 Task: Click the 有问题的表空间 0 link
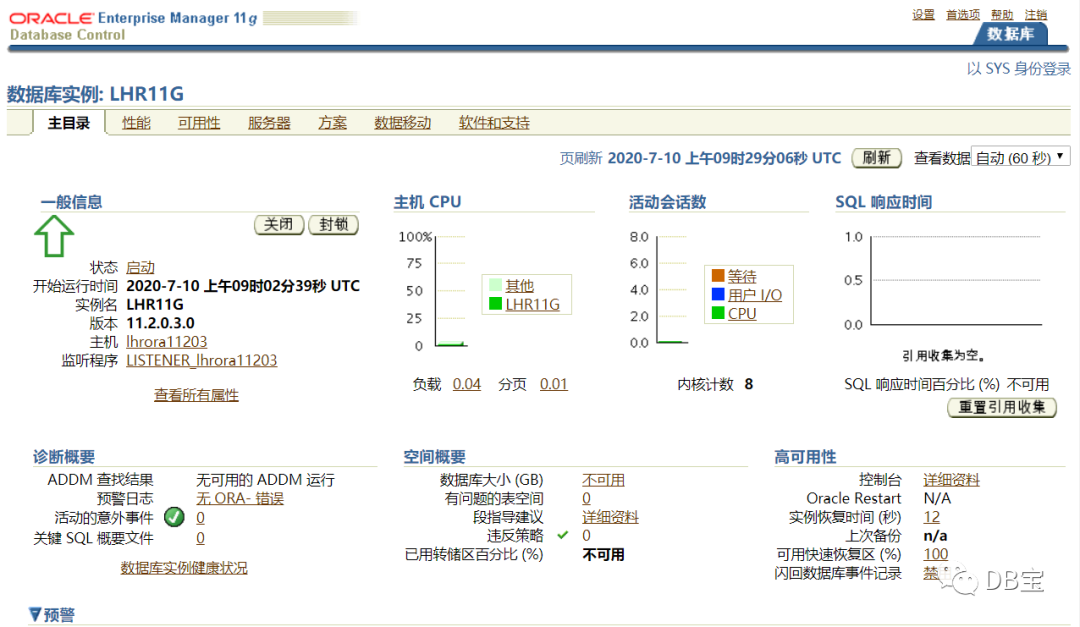[586, 498]
